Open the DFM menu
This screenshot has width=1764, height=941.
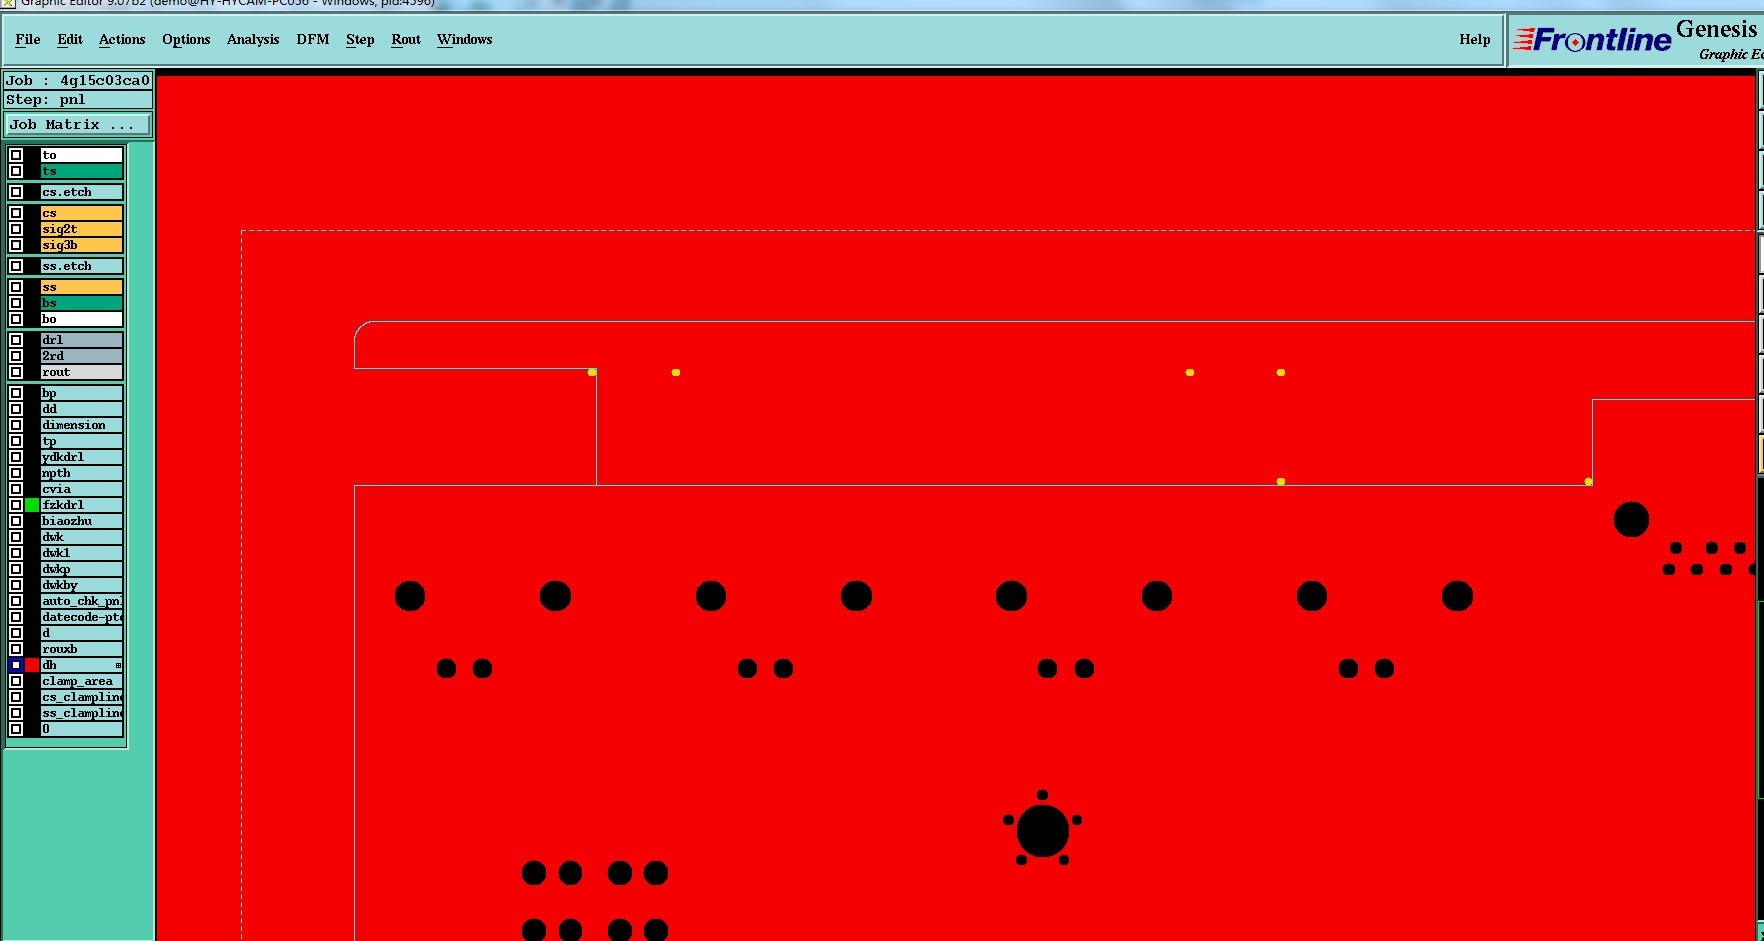coord(313,39)
